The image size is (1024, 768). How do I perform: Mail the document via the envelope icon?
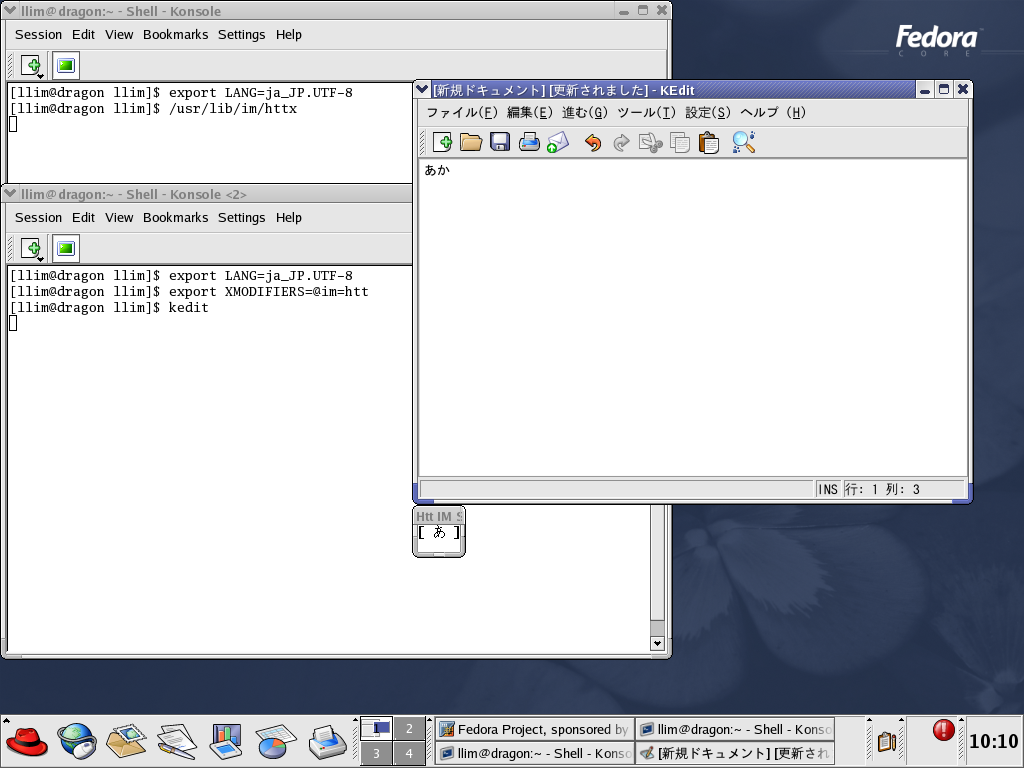pos(557,142)
